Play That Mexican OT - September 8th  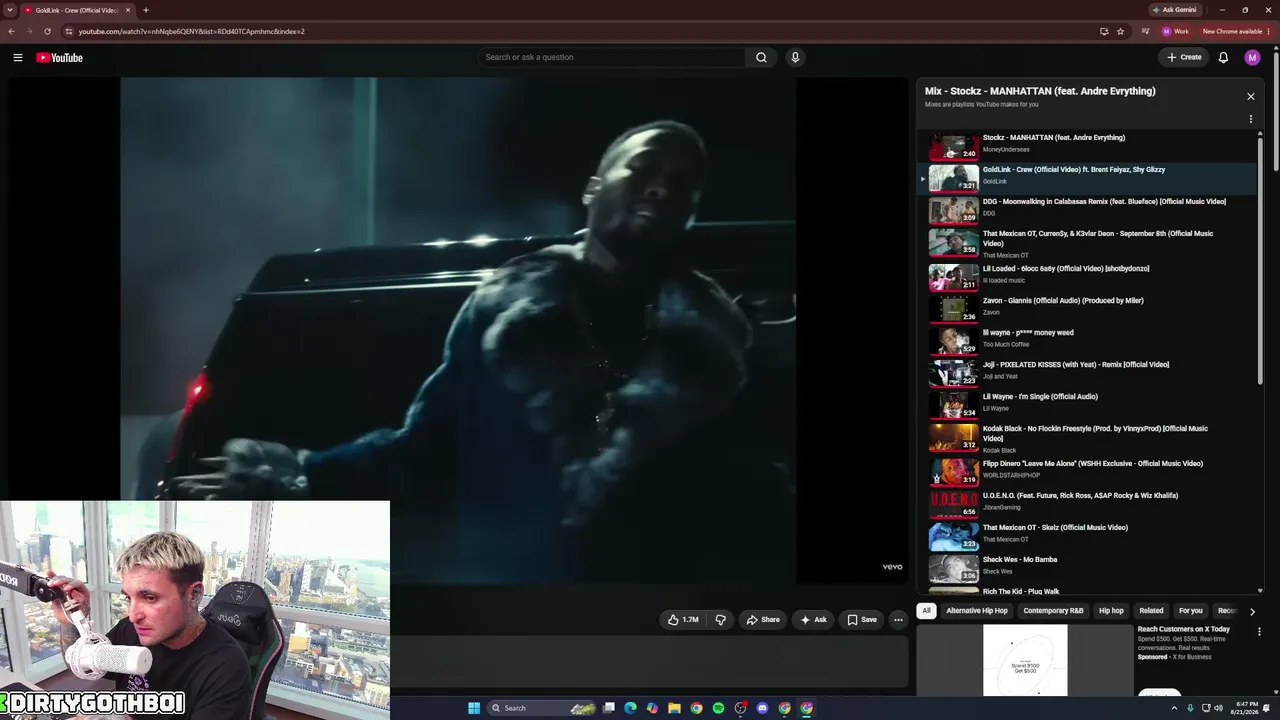pos(1086,244)
